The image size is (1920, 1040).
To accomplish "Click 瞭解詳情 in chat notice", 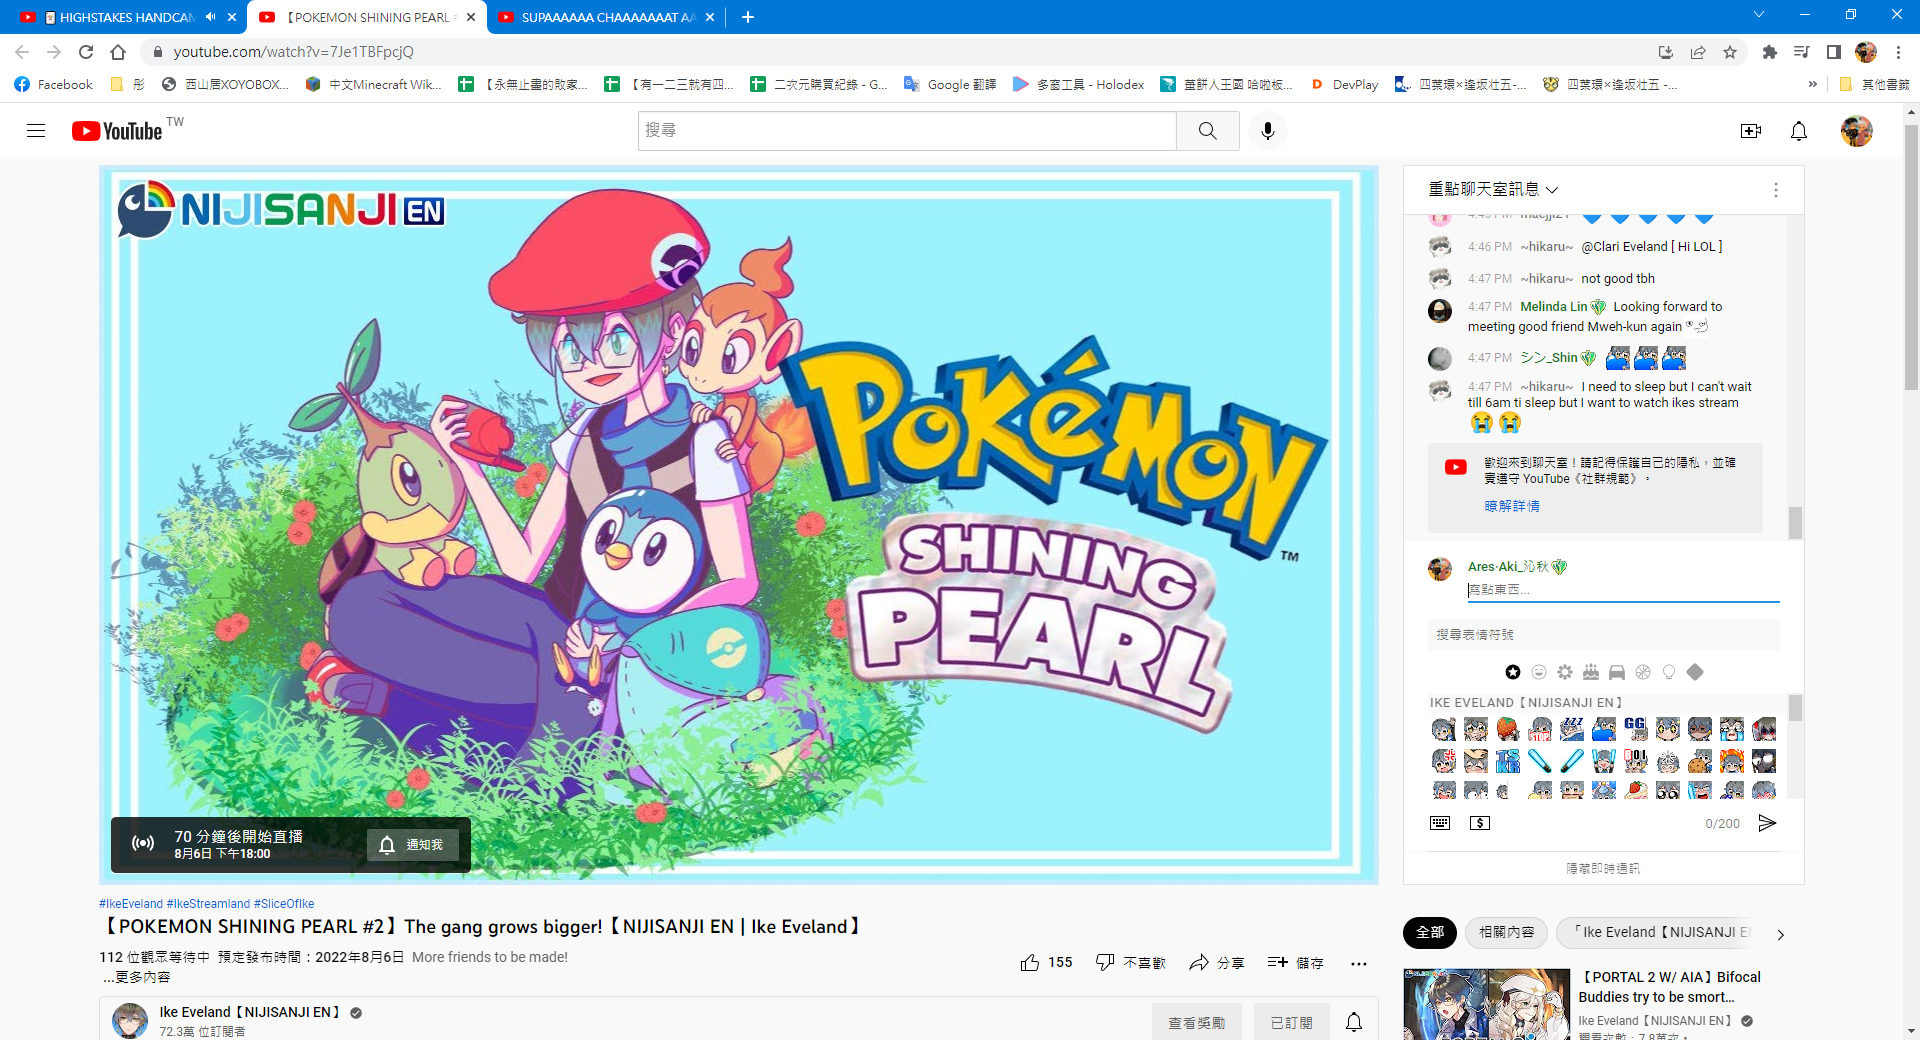I will 1512,506.
